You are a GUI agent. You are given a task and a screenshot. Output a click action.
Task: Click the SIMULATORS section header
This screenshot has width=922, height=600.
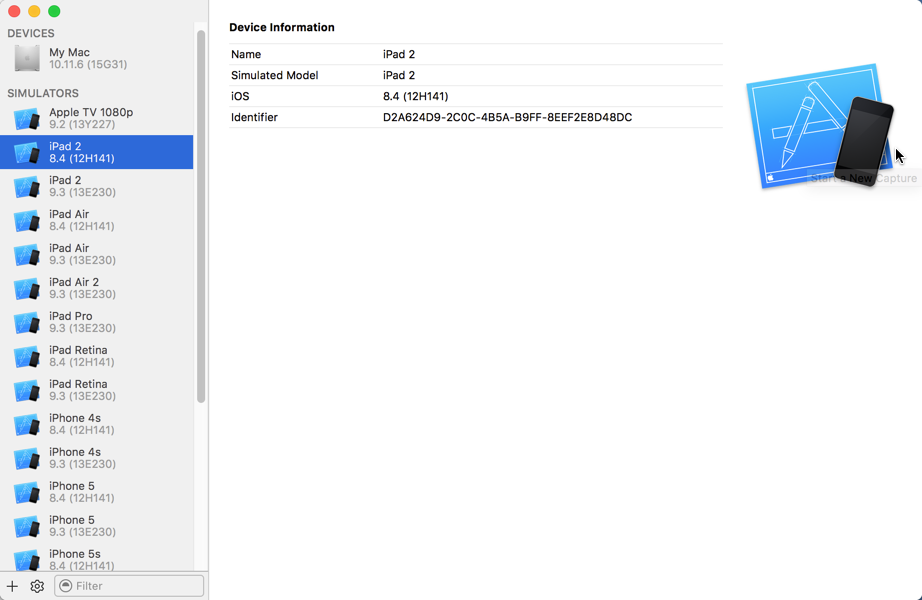tap(43, 94)
